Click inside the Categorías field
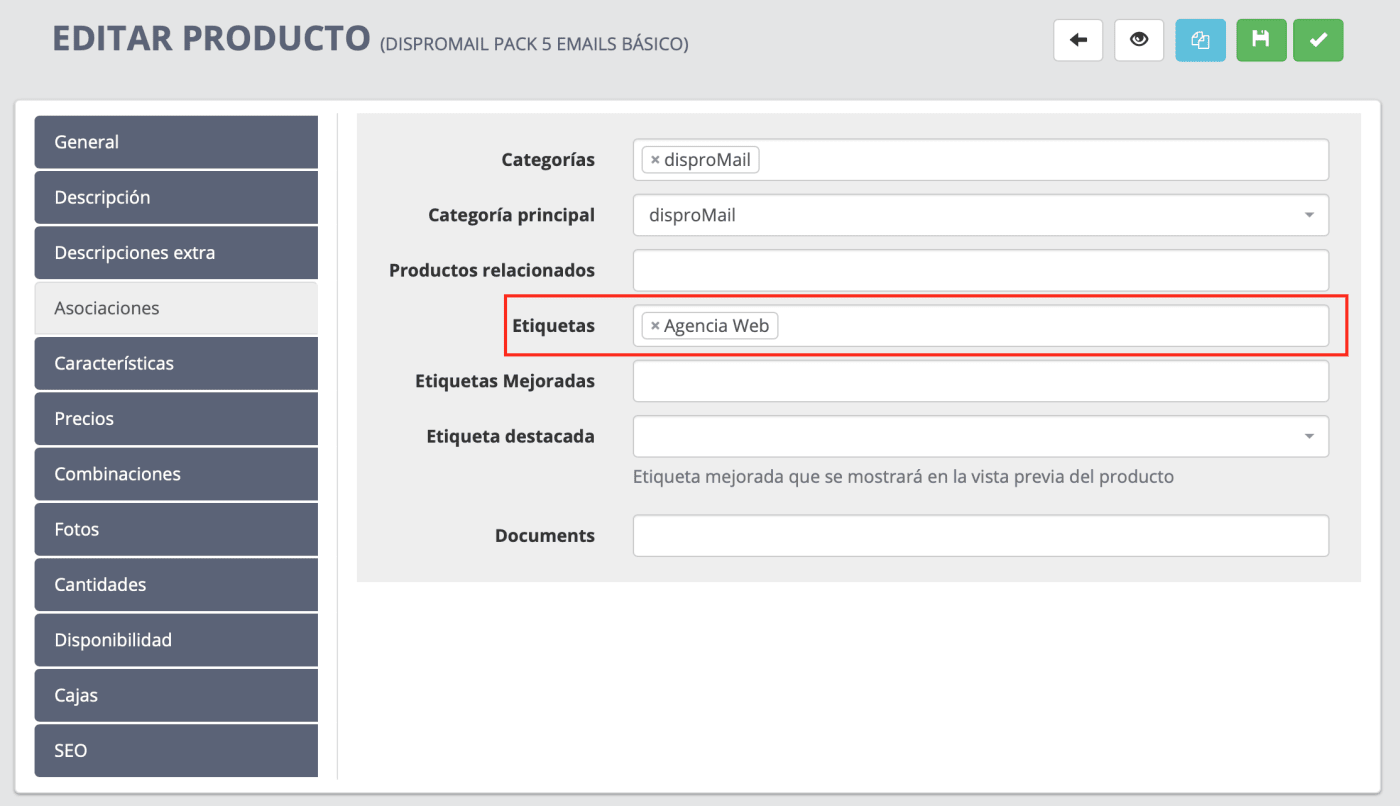Image resolution: width=1400 pixels, height=806 pixels. (x=981, y=160)
